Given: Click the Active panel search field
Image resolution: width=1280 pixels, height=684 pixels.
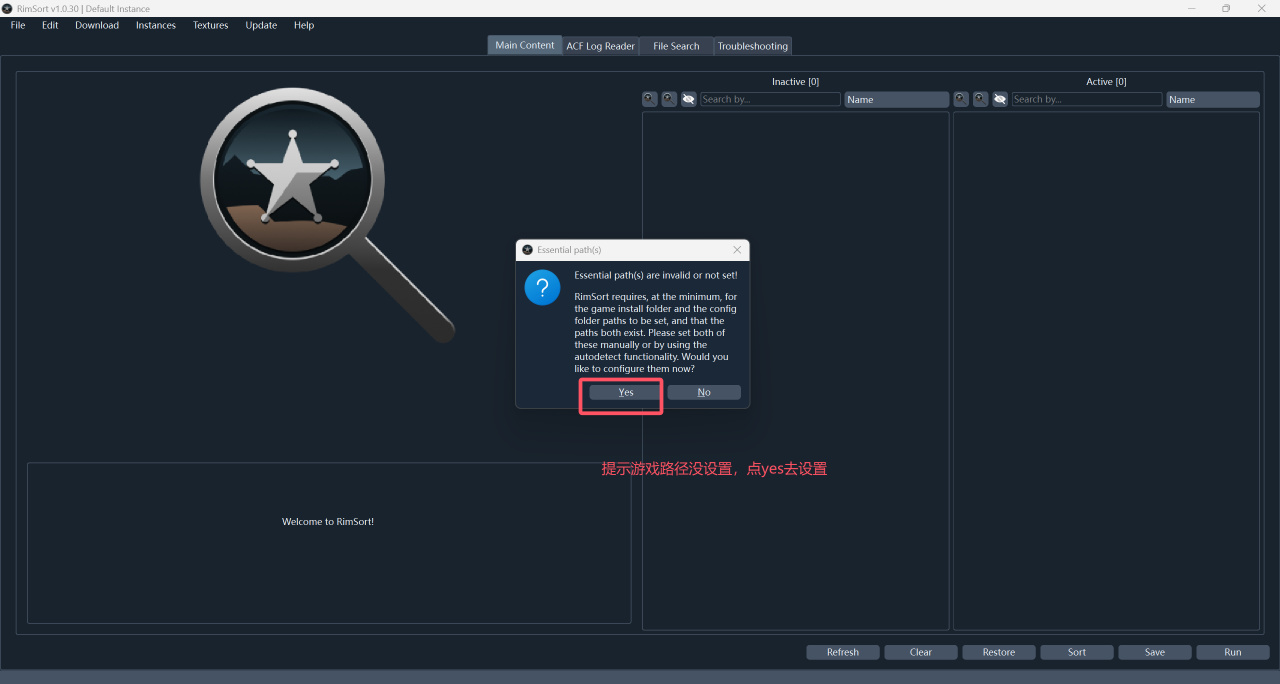Looking at the screenshot, I should coord(1086,99).
